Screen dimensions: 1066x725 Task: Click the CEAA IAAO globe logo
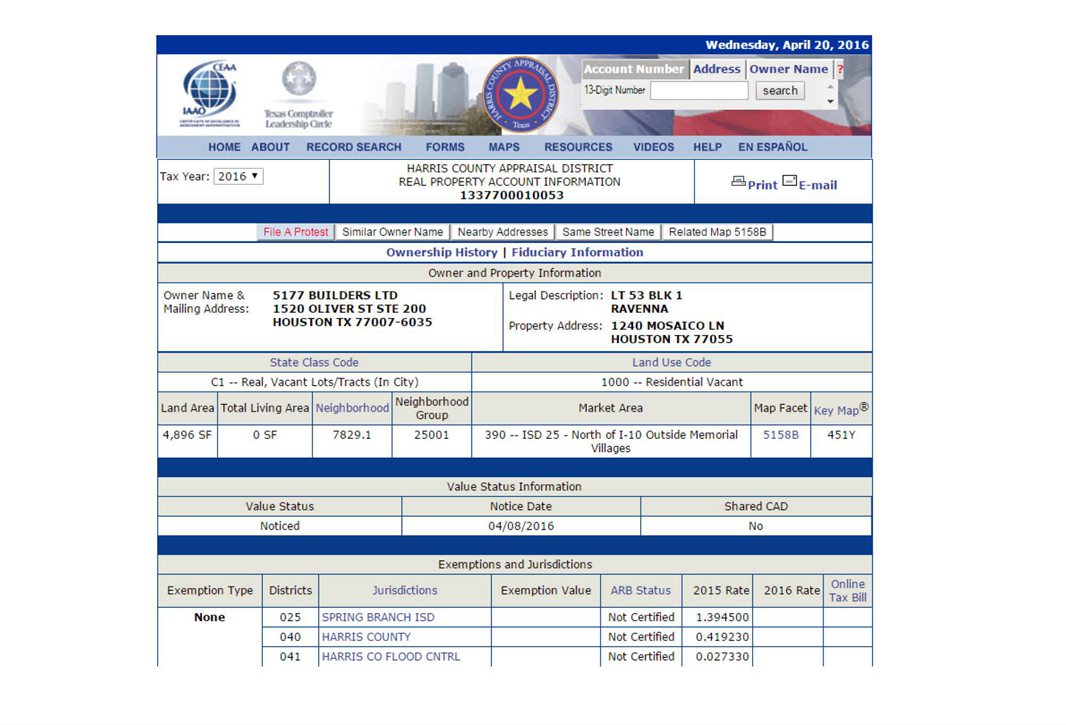tap(209, 93)
